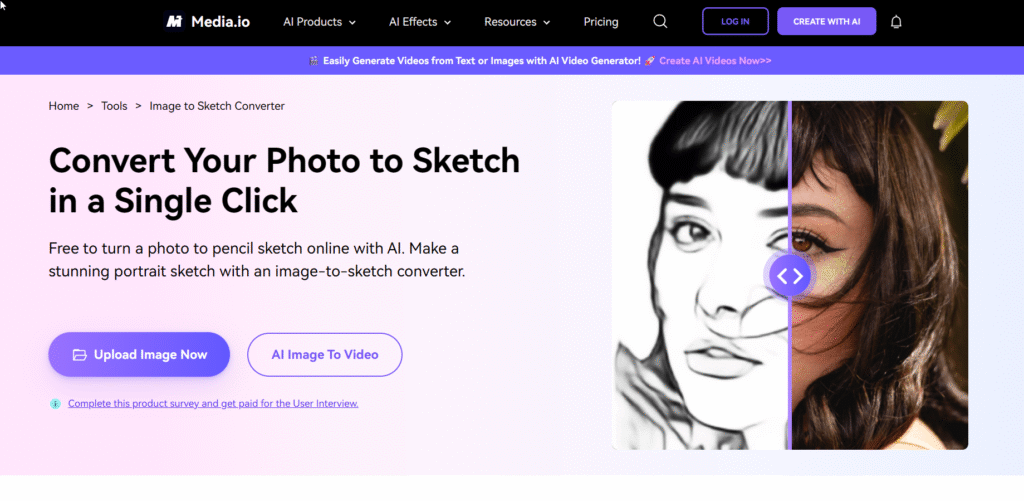
Task: Follow the Create AI Videos Now link
Action: (x=715, y=61)
